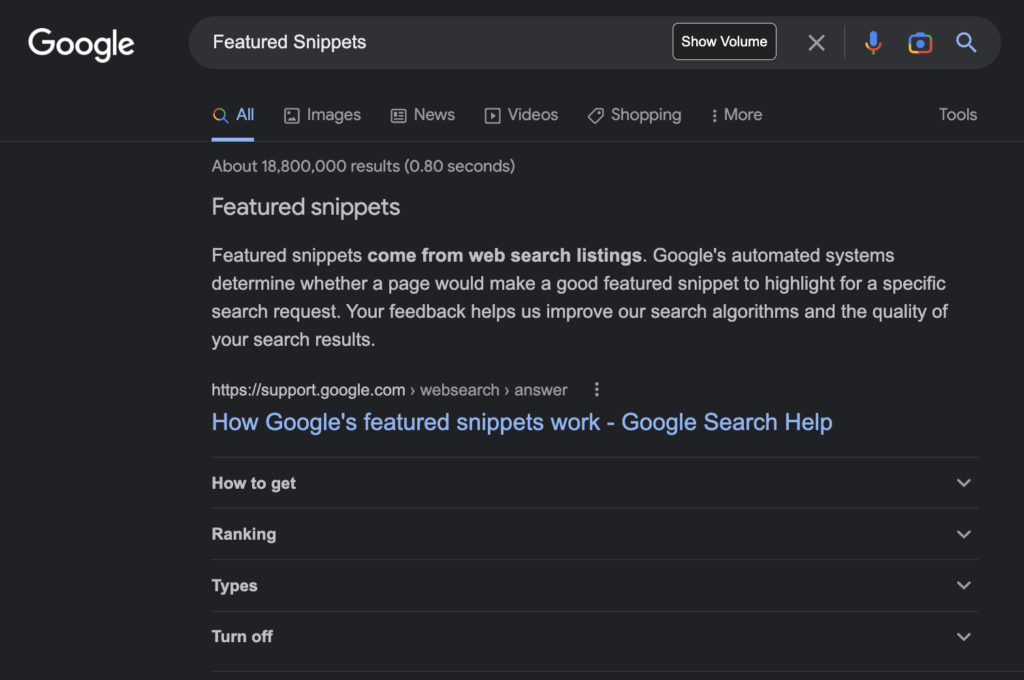The image size is (1024, 680).
Task: Expand the Turn off section
Action: (x=594, y=637)
